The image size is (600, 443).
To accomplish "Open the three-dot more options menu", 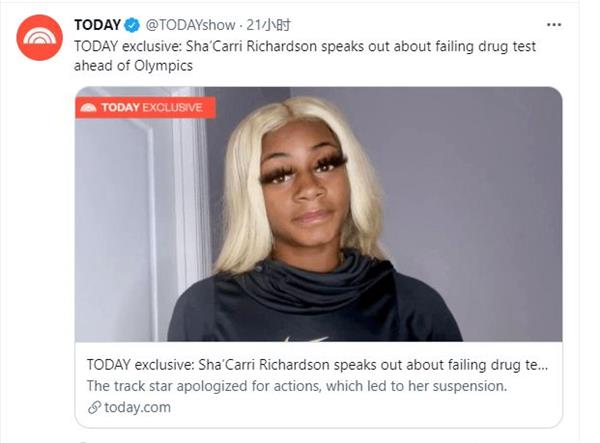I will [554, 25].
